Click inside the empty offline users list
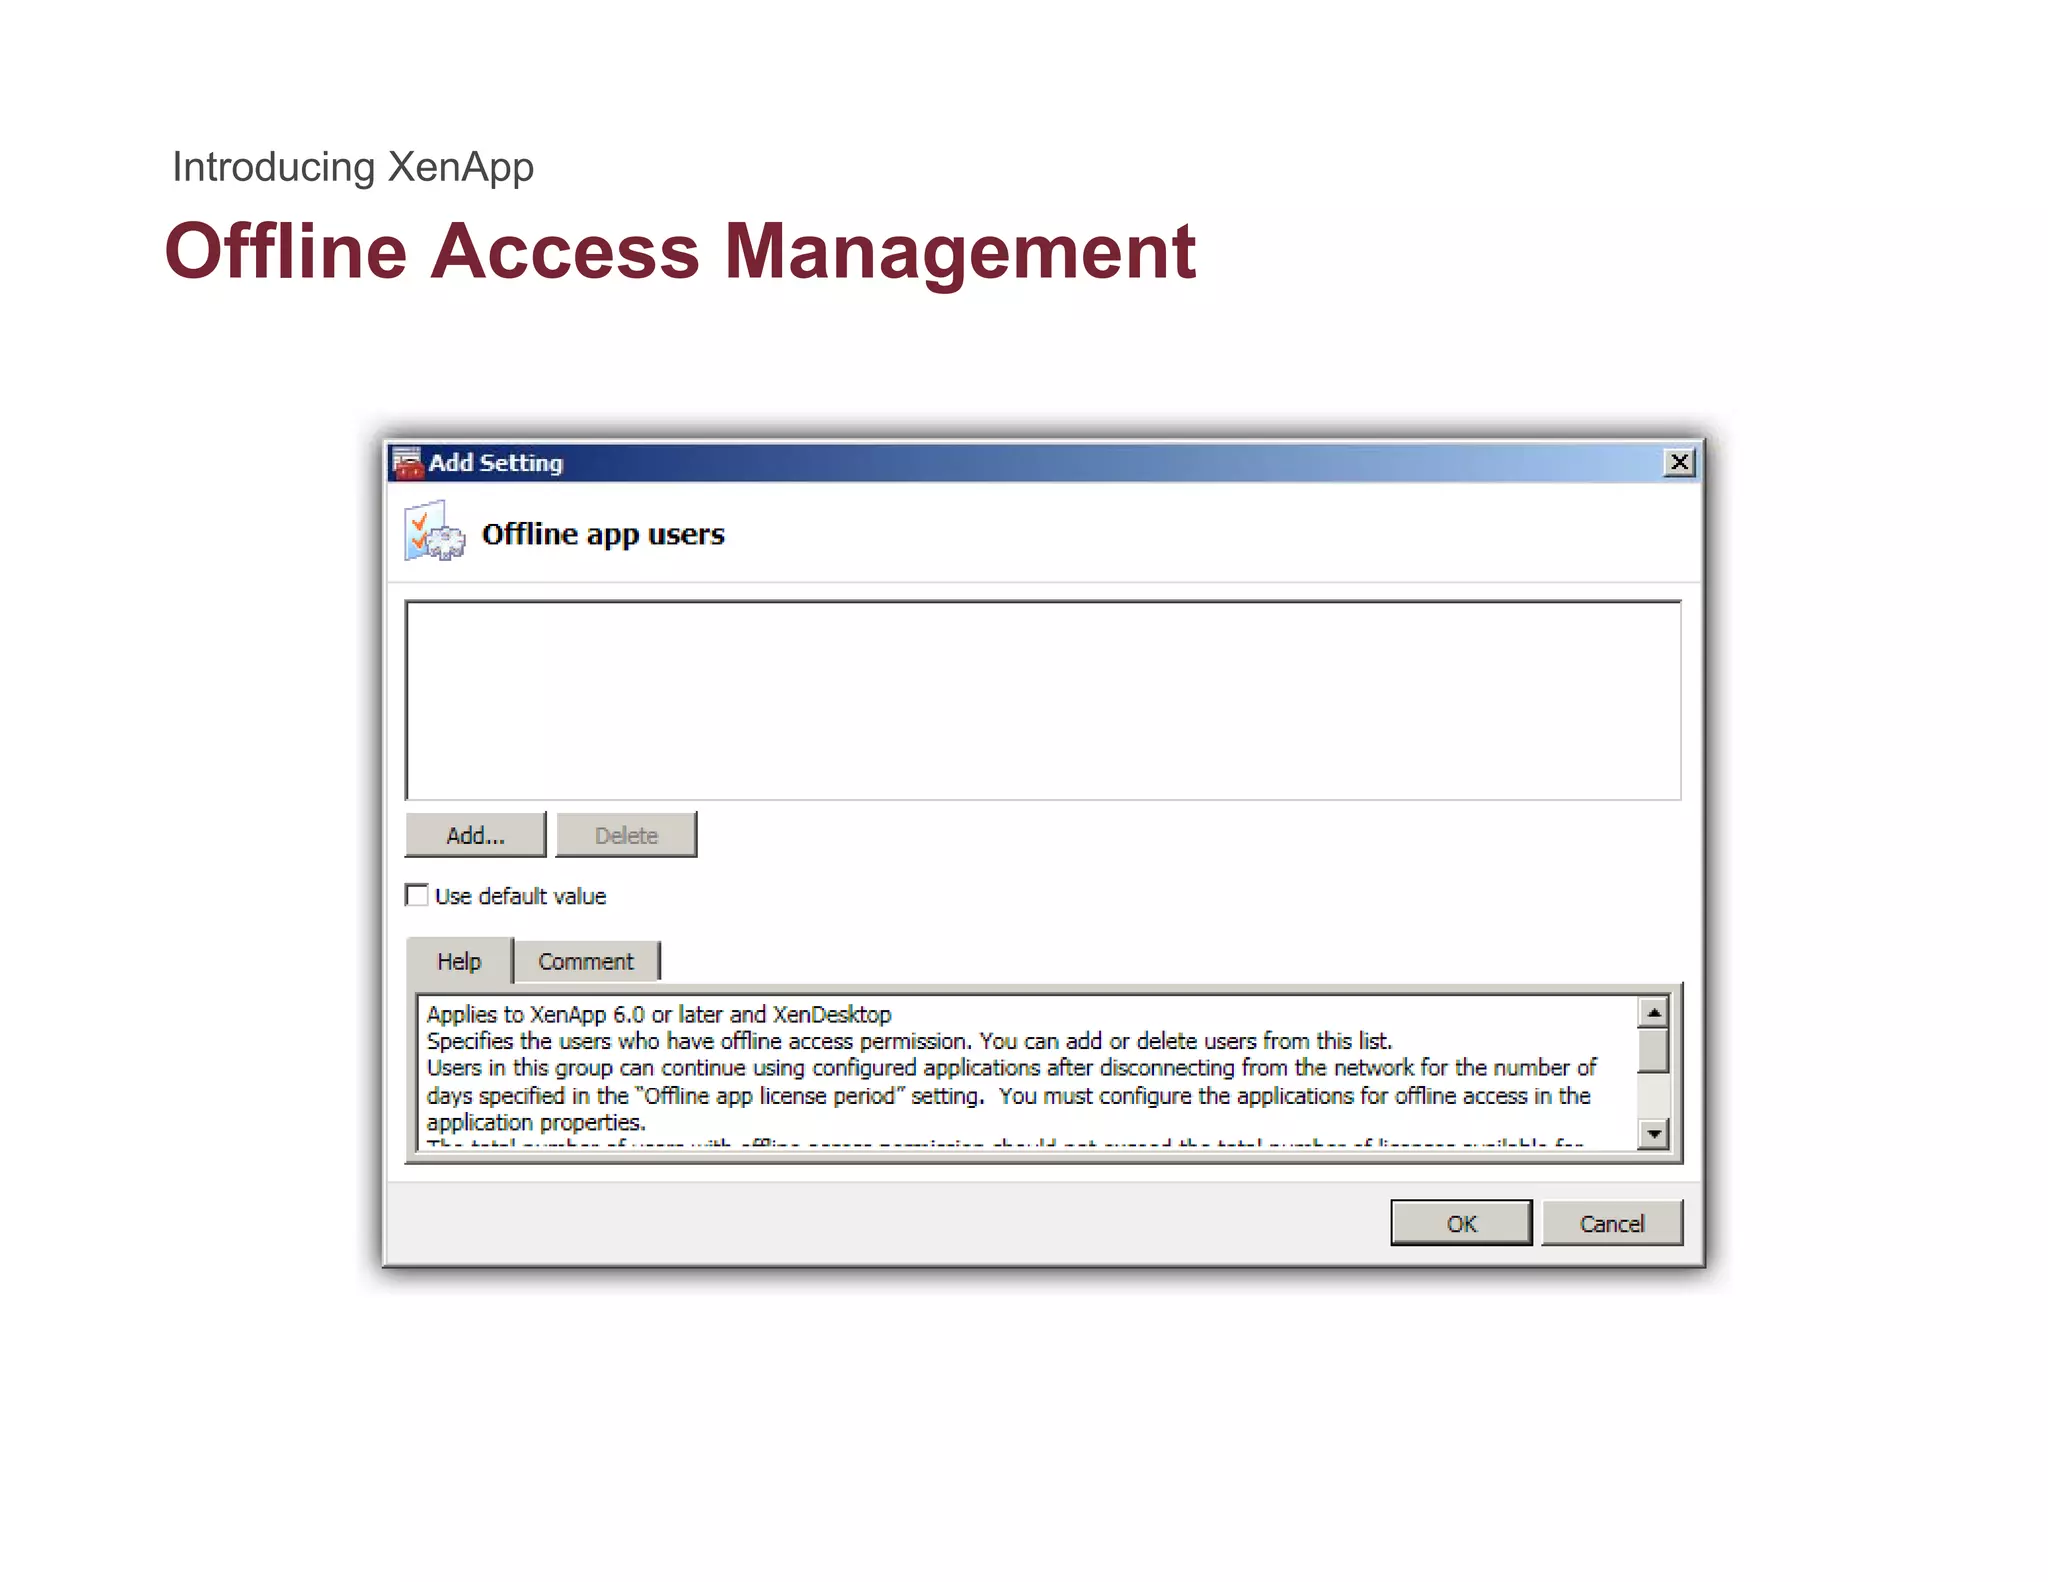Screen dimensions: 2048x1582 click(x=1043, y=700)
